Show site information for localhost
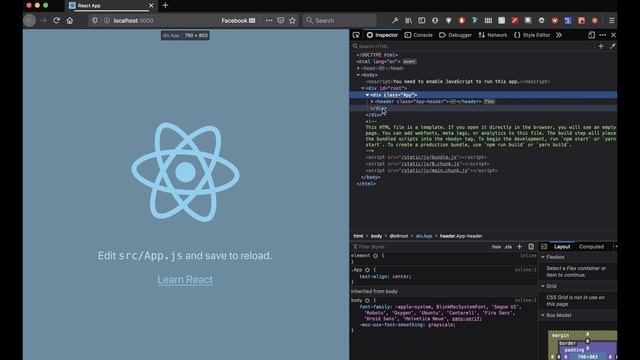The width and height of the screenshot is (640, 360). 107,20
